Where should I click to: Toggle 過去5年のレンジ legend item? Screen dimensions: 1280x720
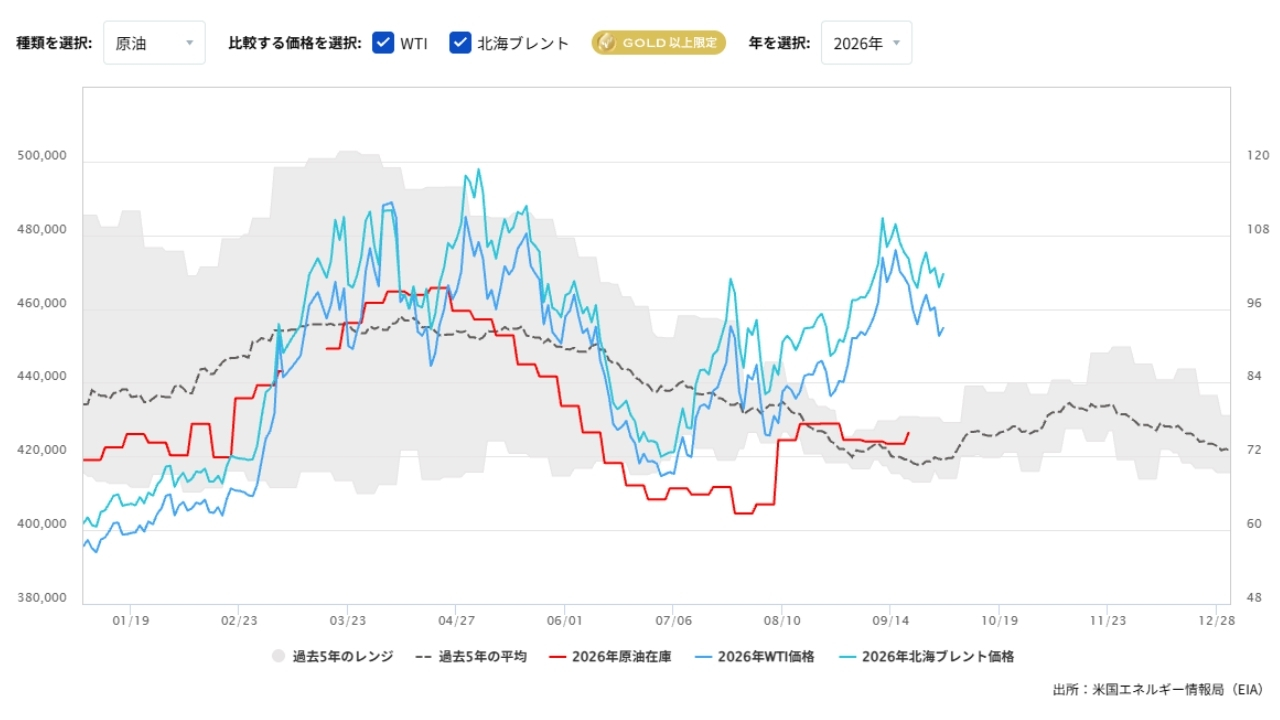tap(333, 657)
